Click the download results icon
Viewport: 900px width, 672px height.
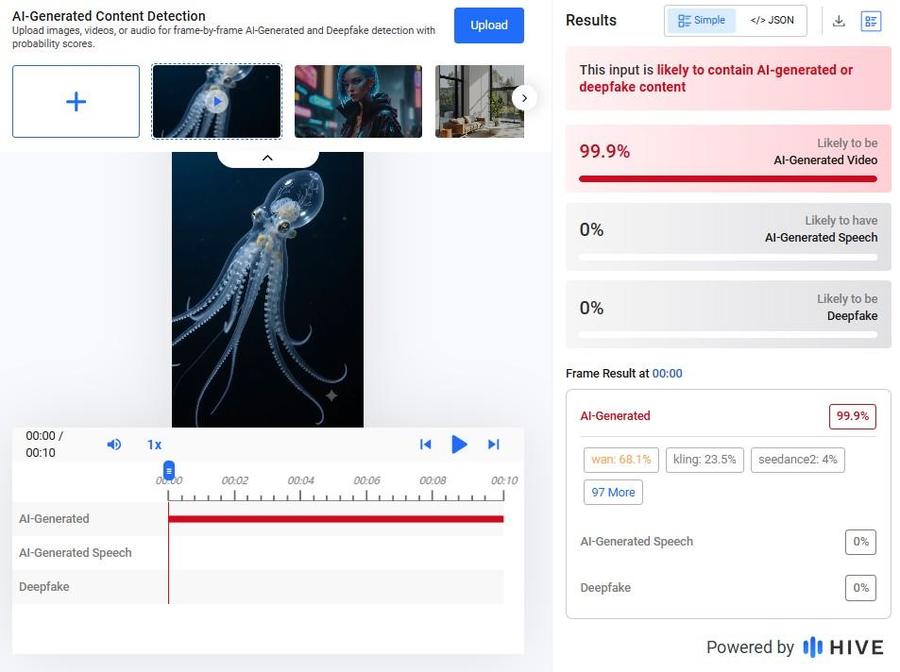[x=839, y=21]
